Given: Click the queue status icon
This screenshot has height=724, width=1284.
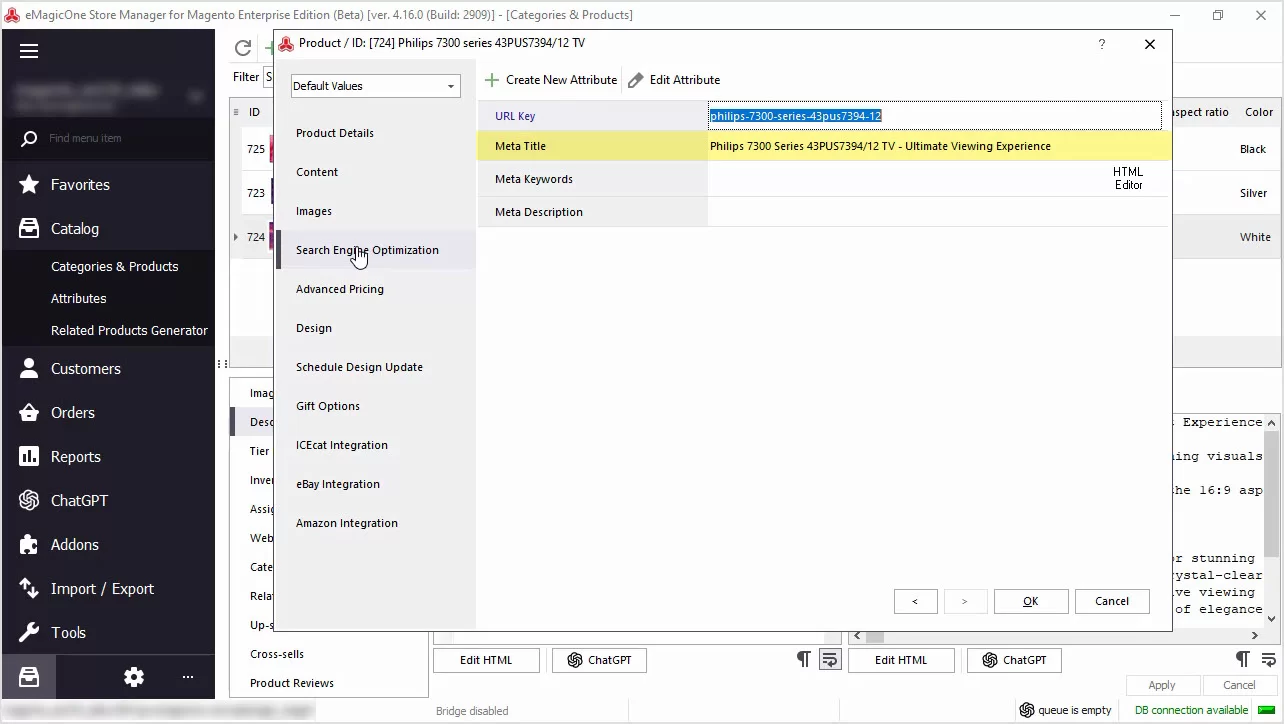Looking at the screenshot, I should [1026, 710].
